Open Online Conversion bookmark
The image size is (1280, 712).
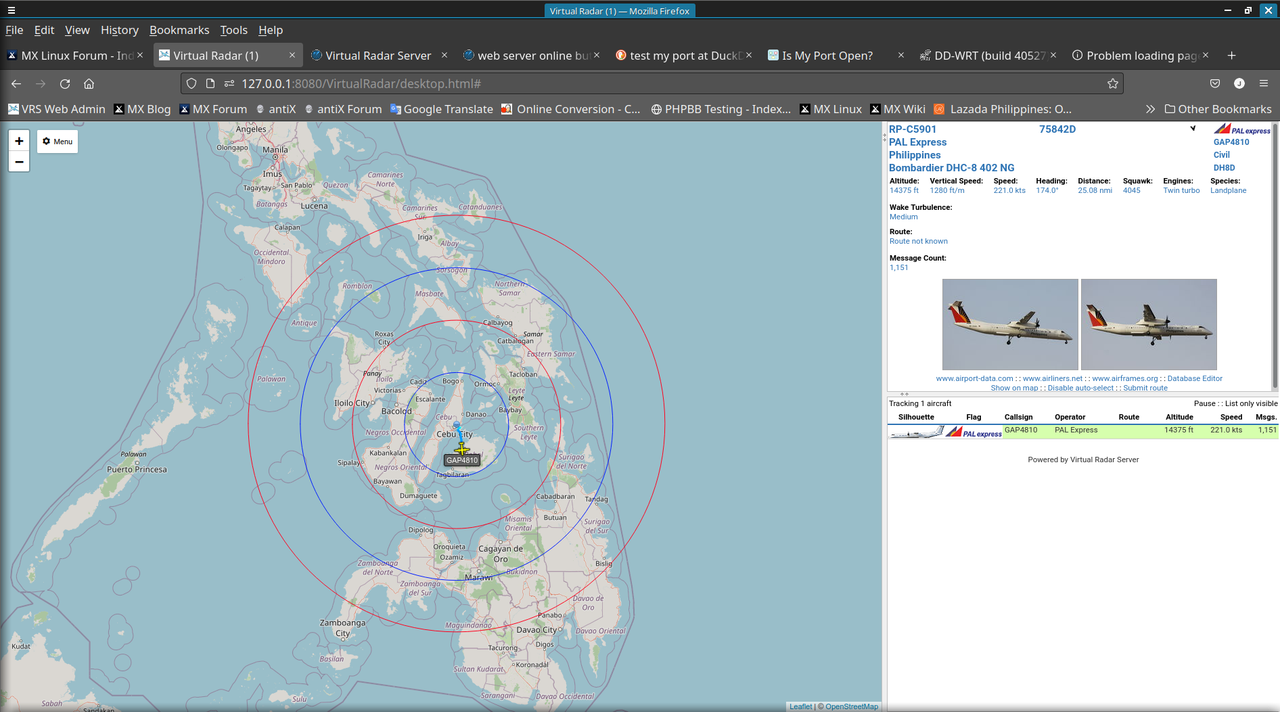tap(571, 109)
